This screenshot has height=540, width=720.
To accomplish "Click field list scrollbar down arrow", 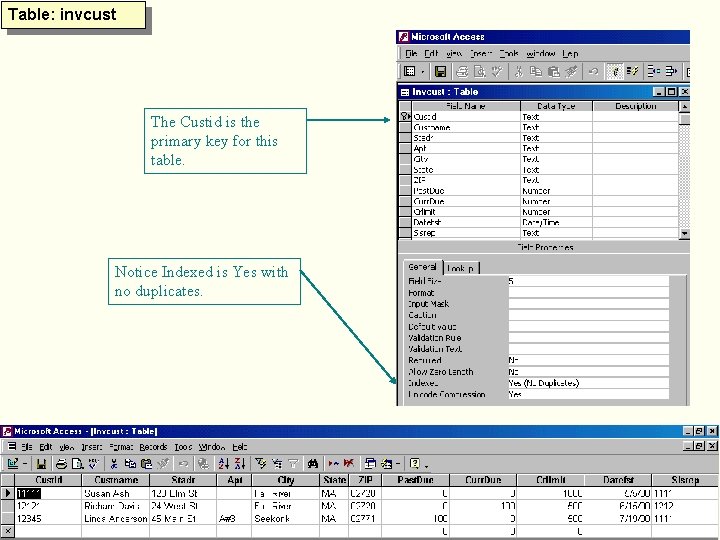I will (x=684, y=233).
